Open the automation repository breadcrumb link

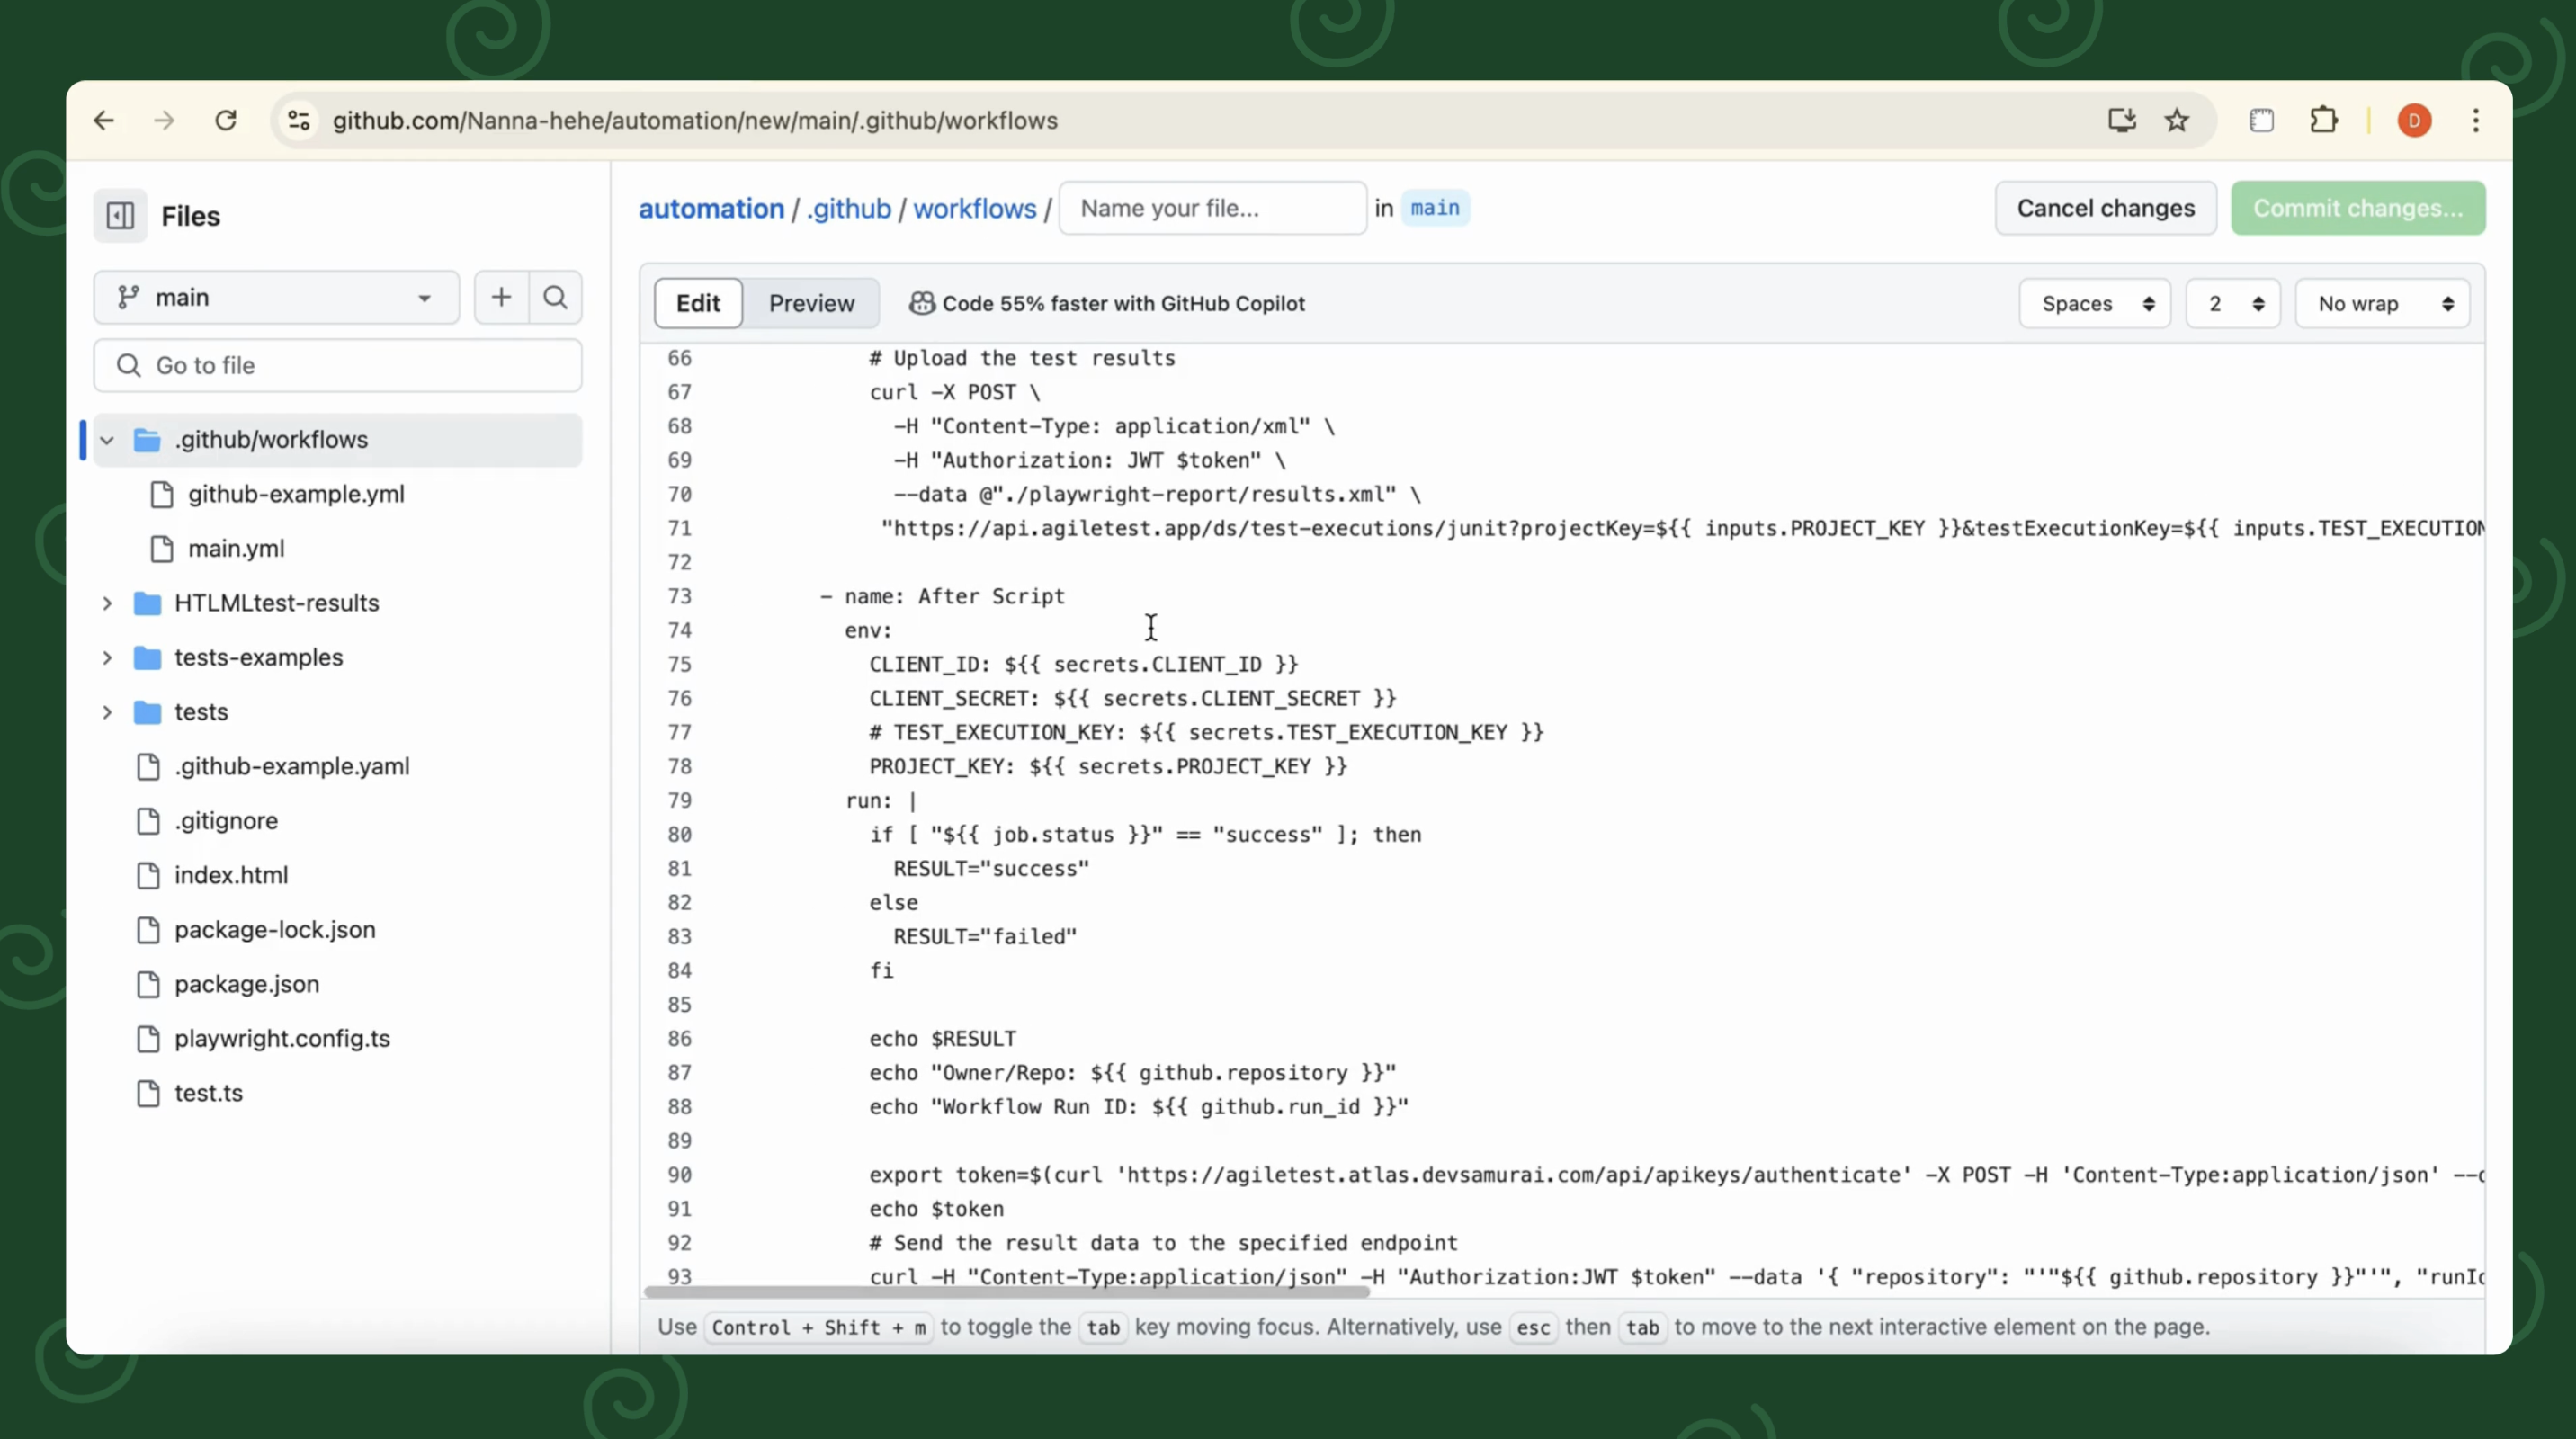point(711,208)
